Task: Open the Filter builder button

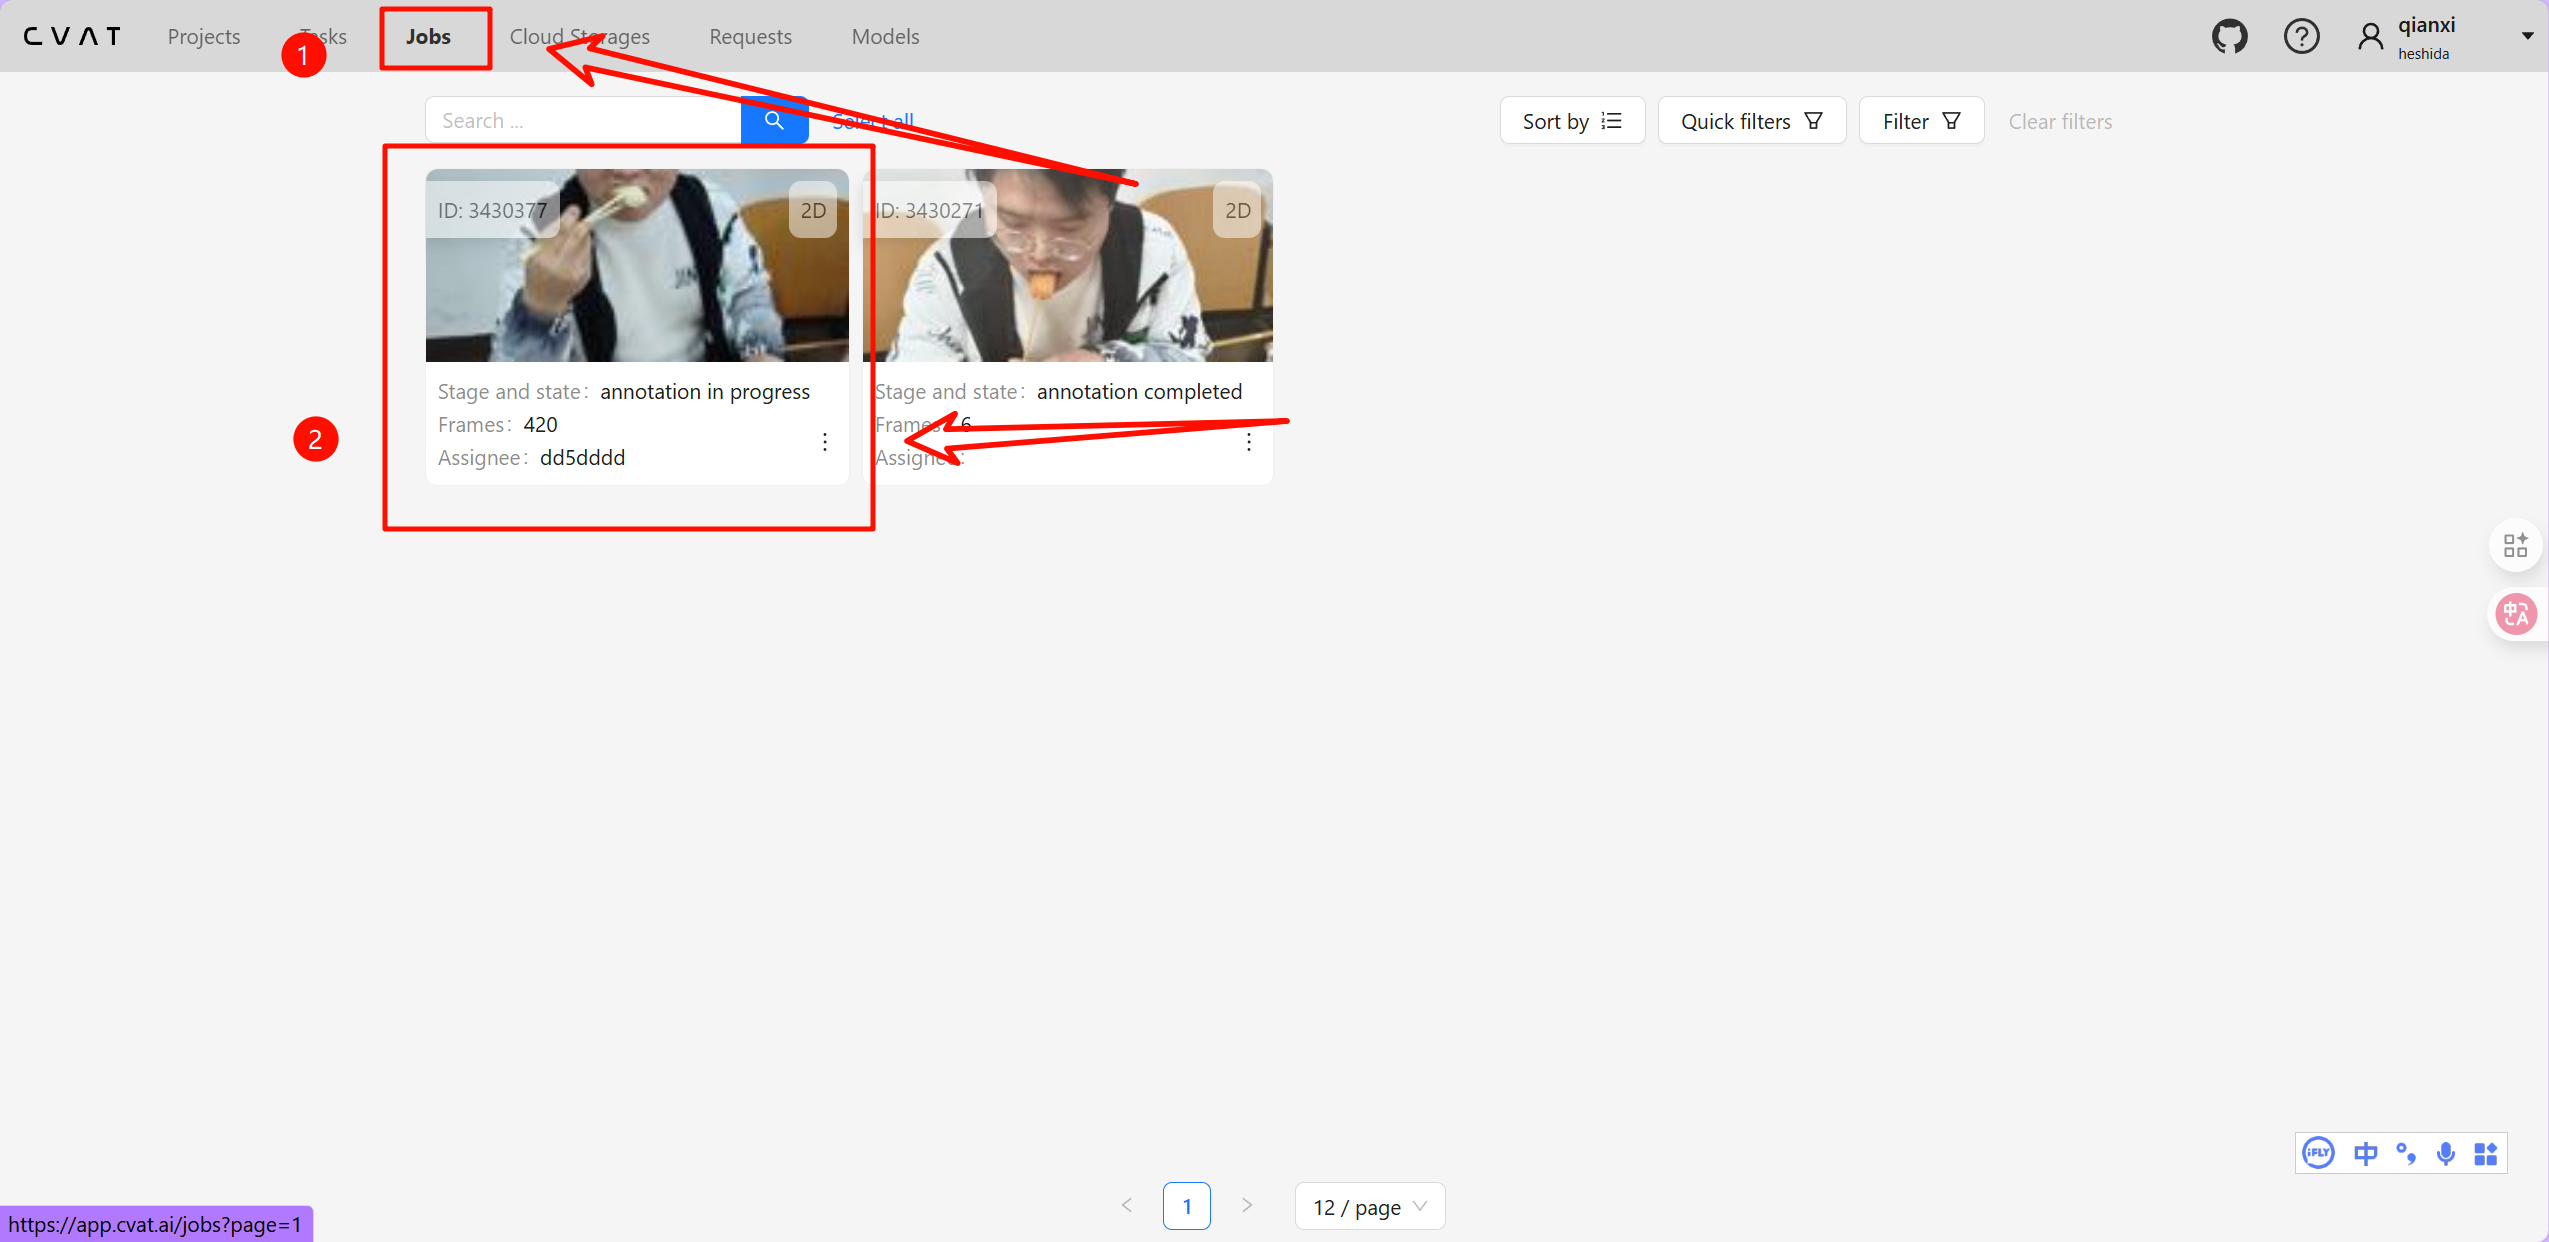Action: click(1920, 121)
